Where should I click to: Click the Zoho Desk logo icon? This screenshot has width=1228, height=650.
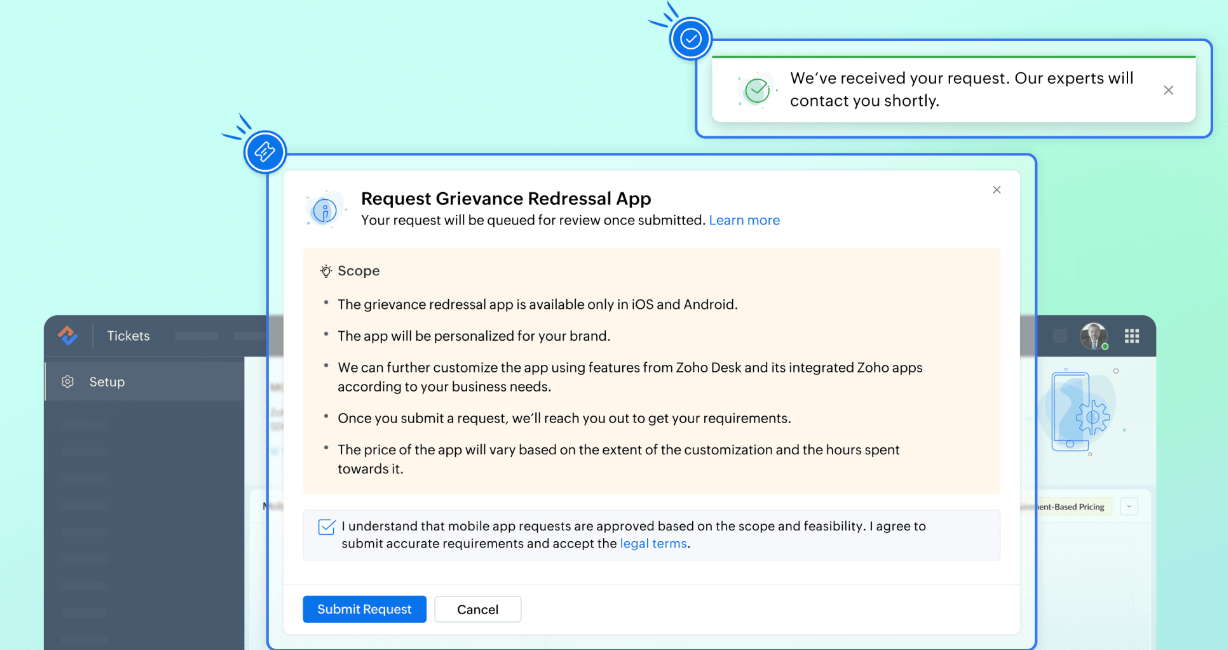(x=68, y=336)
